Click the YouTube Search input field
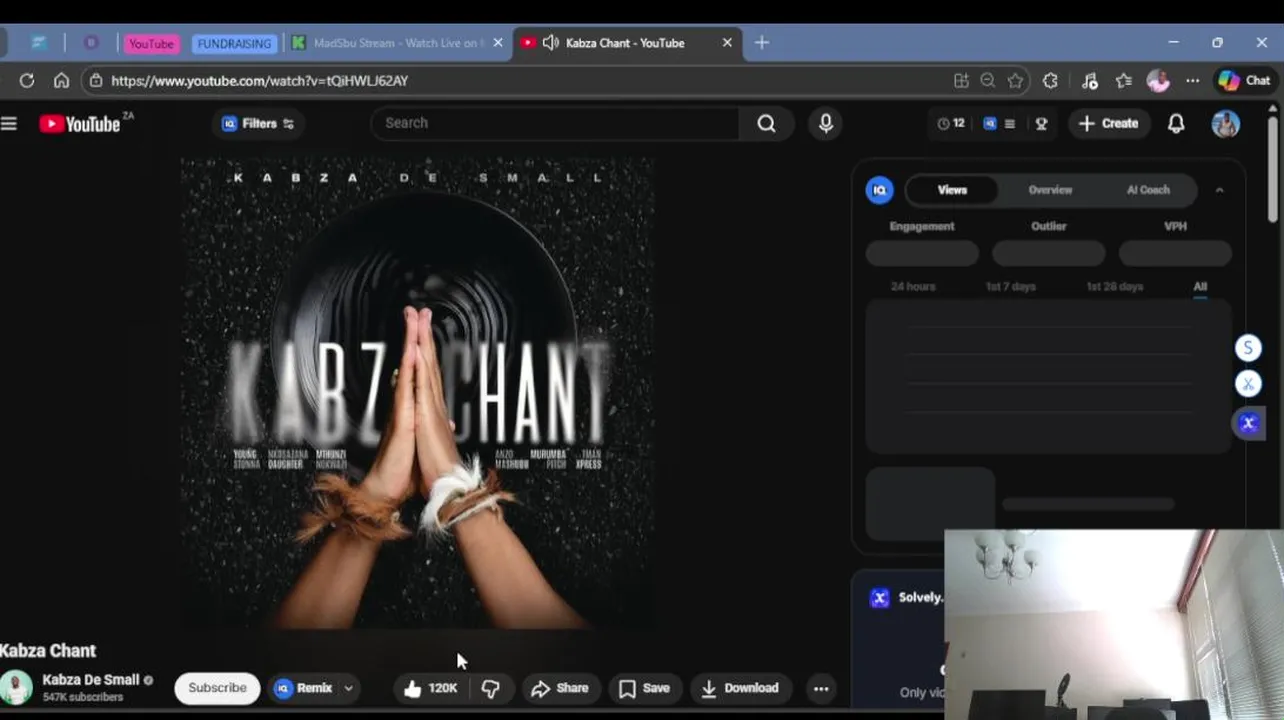Viewport: 1284px width, 720px height. [555, 123]
